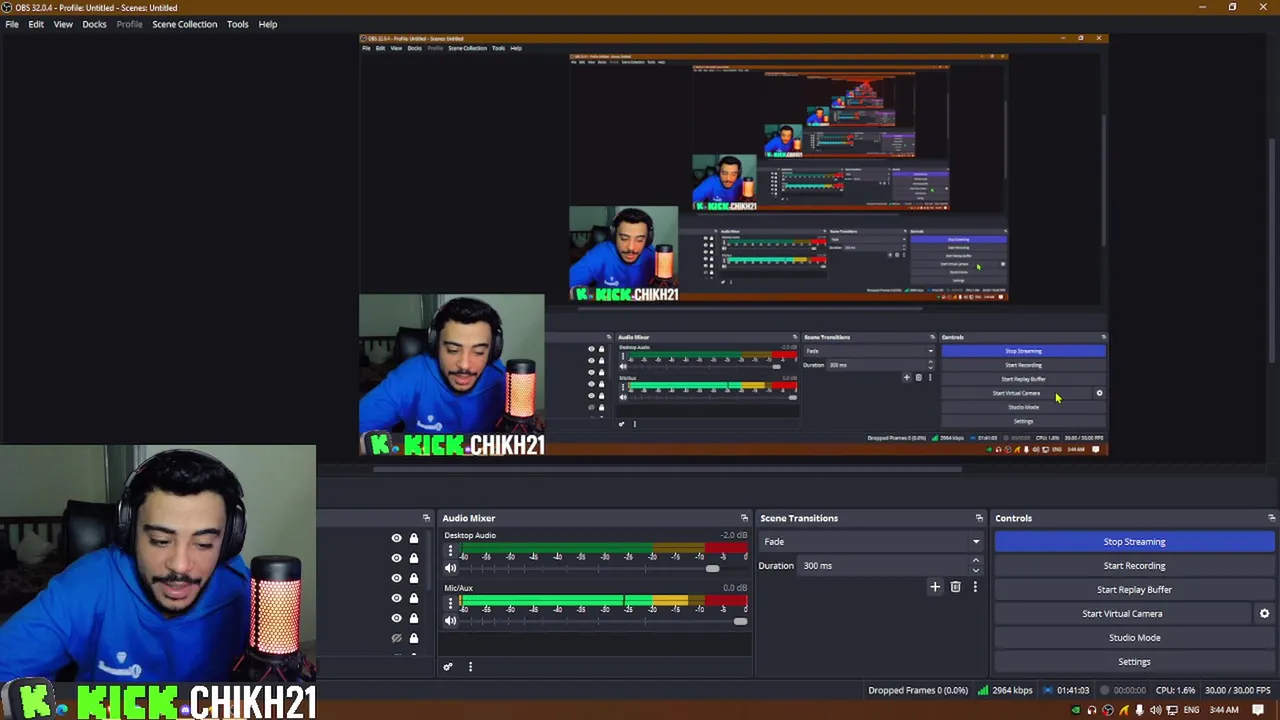Click Start Replay Buffer button
This screenshot has height=720, width=1280.
click(x=1134, y=590)
